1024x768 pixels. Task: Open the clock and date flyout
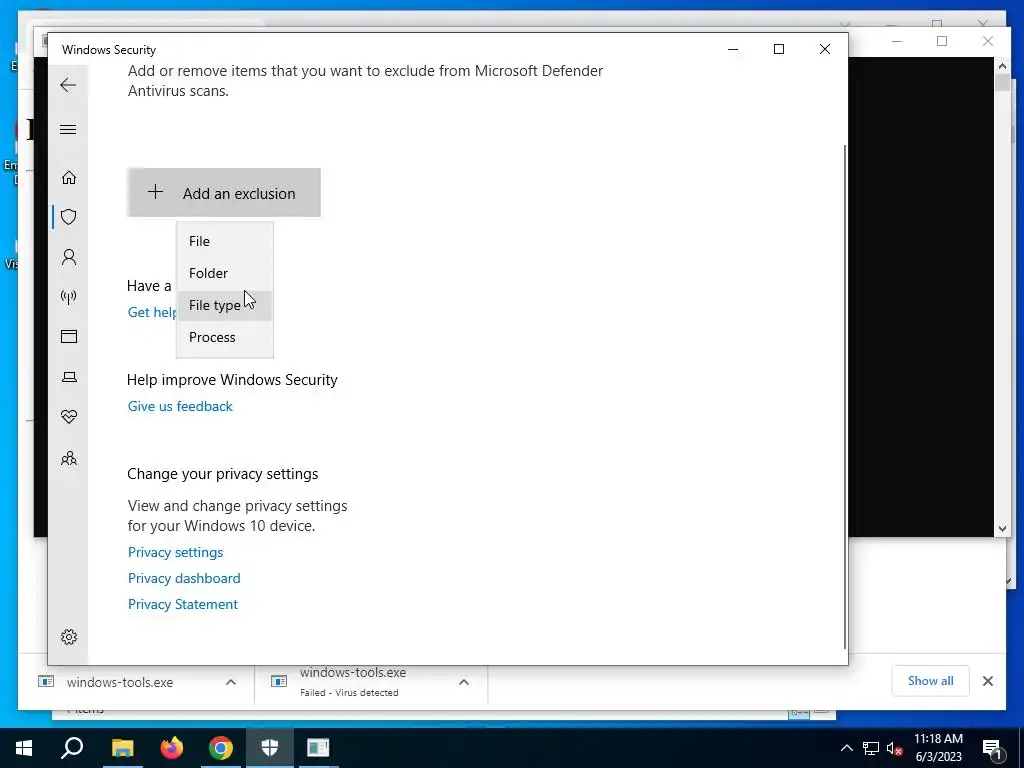pyautogui.click(x=938, y=748)
